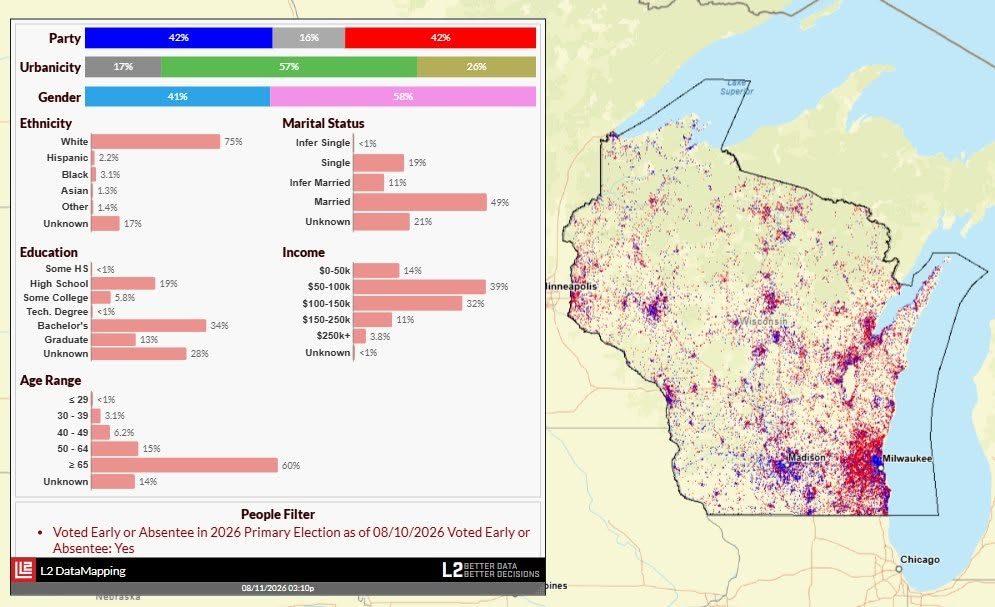The width and height of the screenshot is (995, 607).
Task: Click the green 57% Urbanicity segment
Action: (289, 67)
